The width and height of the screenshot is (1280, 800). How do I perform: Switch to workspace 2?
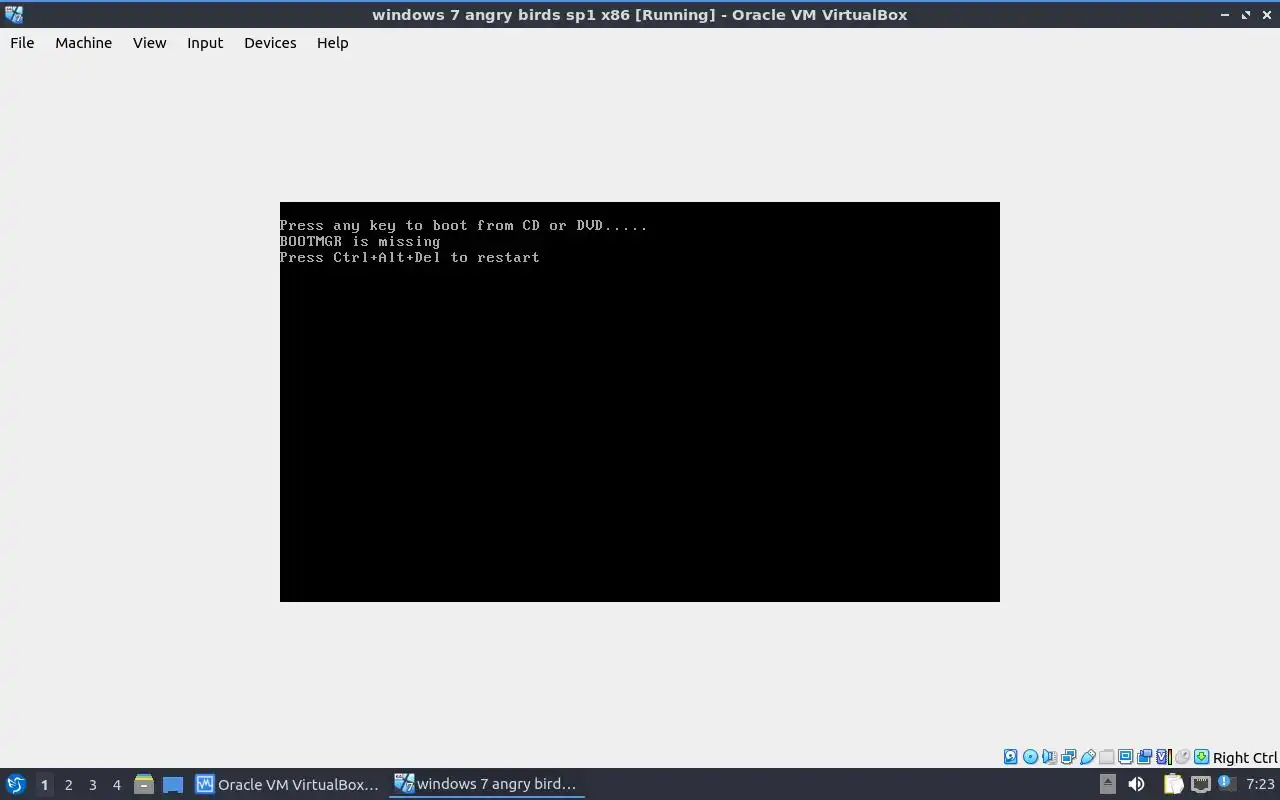point(68,785)
